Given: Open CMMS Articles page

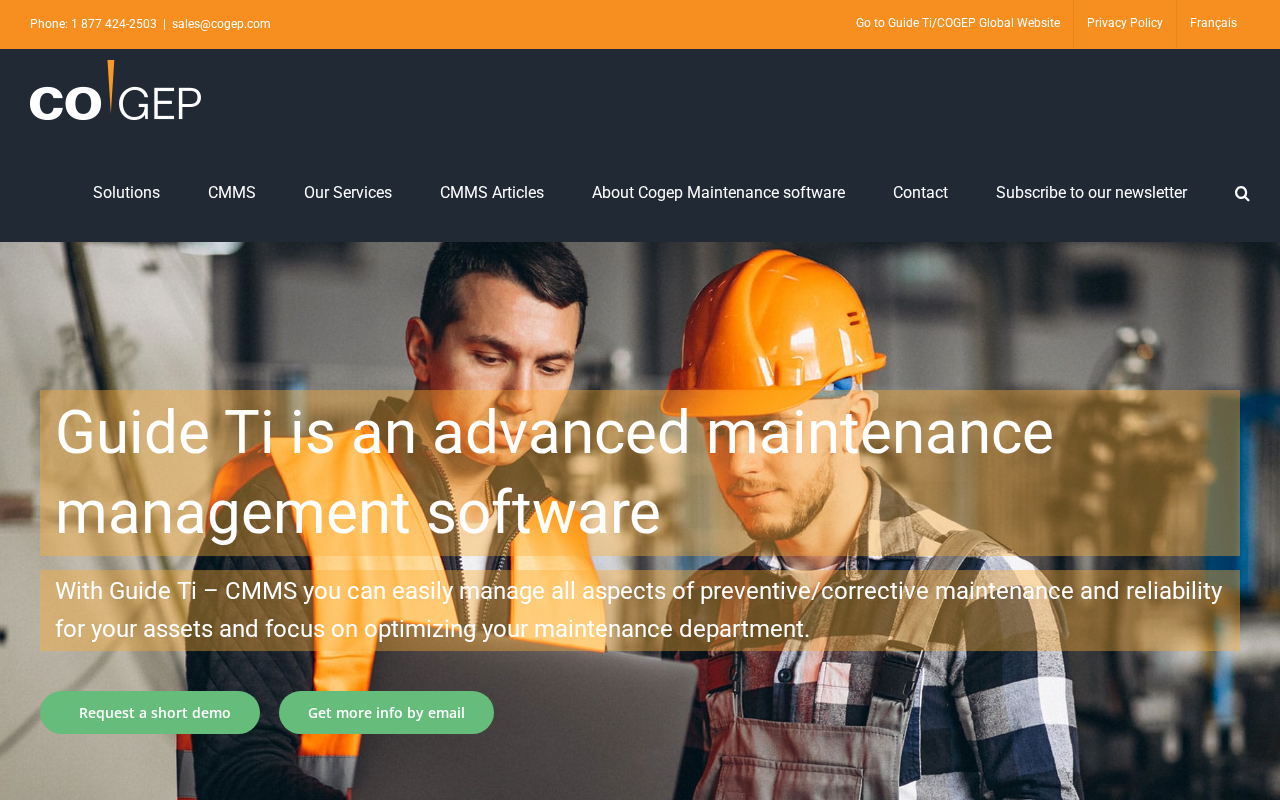Looking at the screenshot, I should [492, 193].
